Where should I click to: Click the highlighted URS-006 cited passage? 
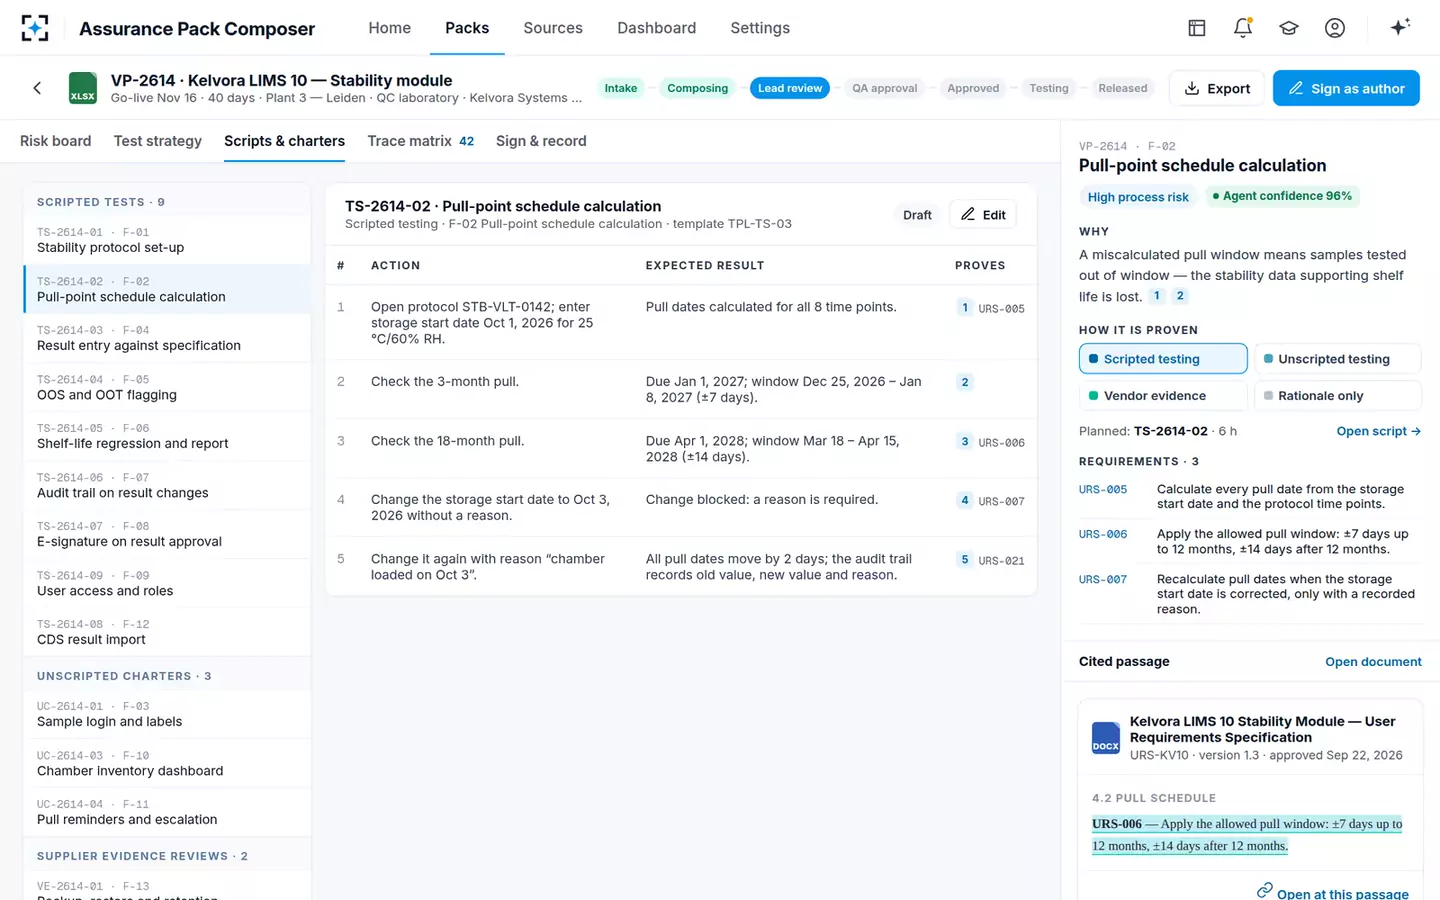pyautogui.click(x=1247, y=835)
